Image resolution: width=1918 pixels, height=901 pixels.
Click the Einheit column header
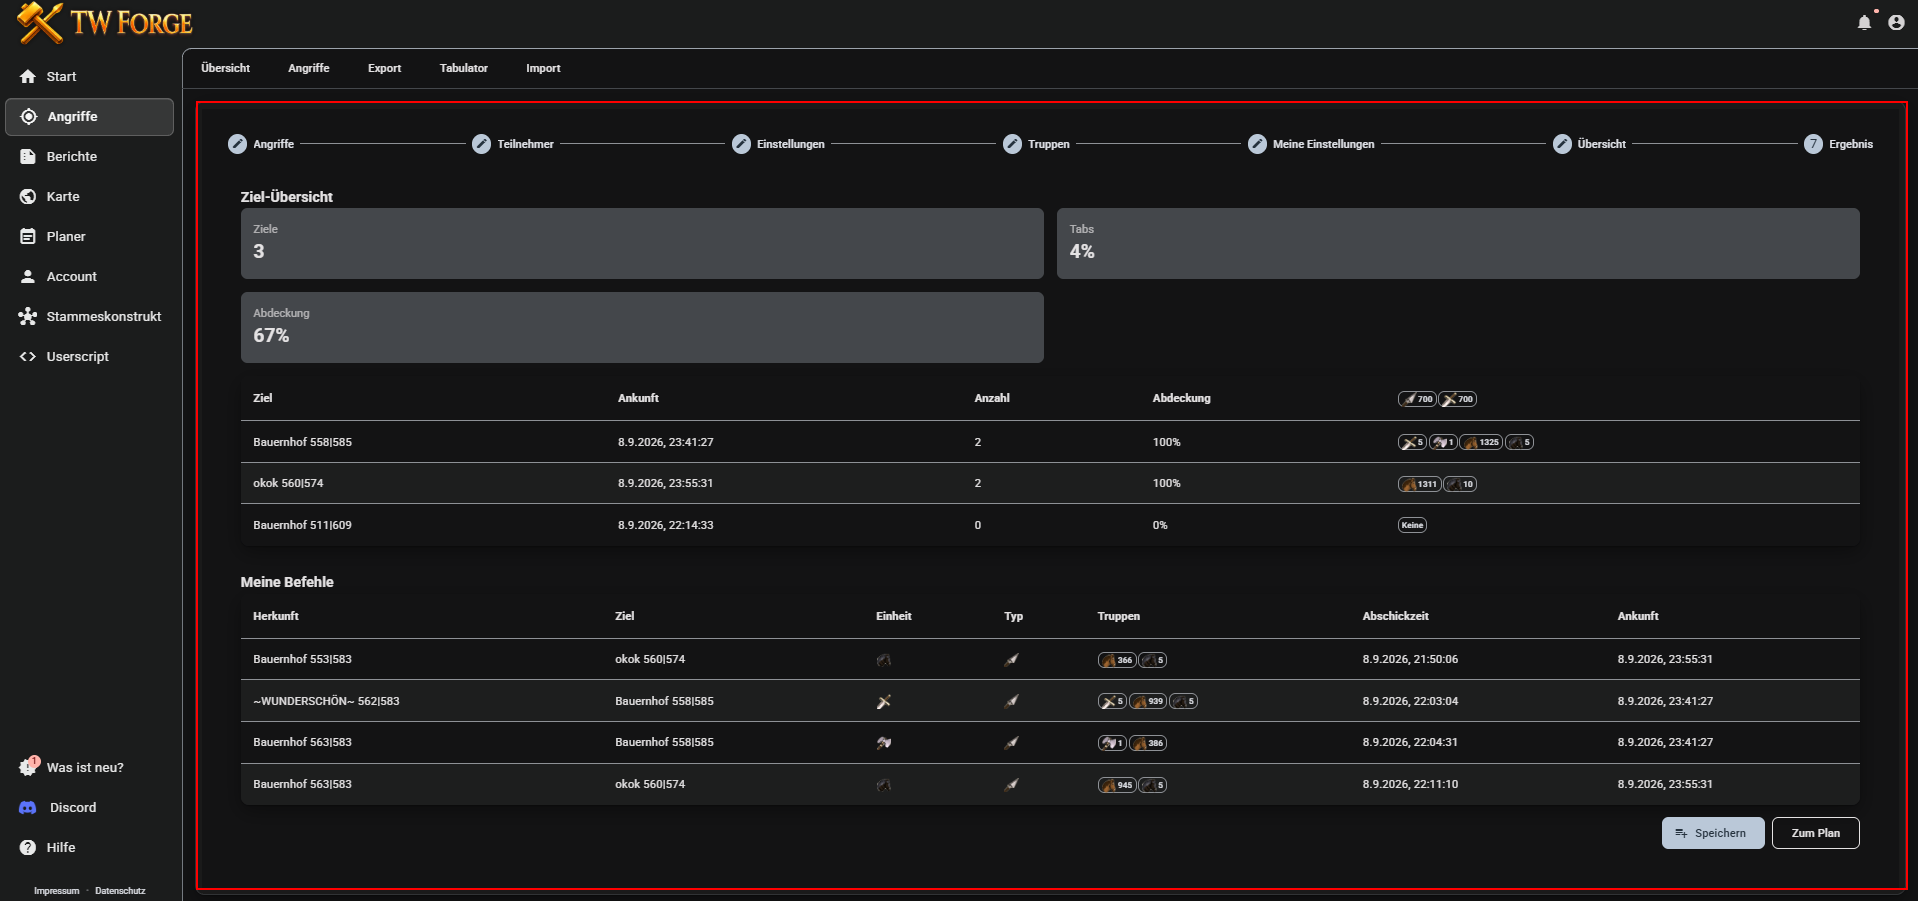coord(894,616)
